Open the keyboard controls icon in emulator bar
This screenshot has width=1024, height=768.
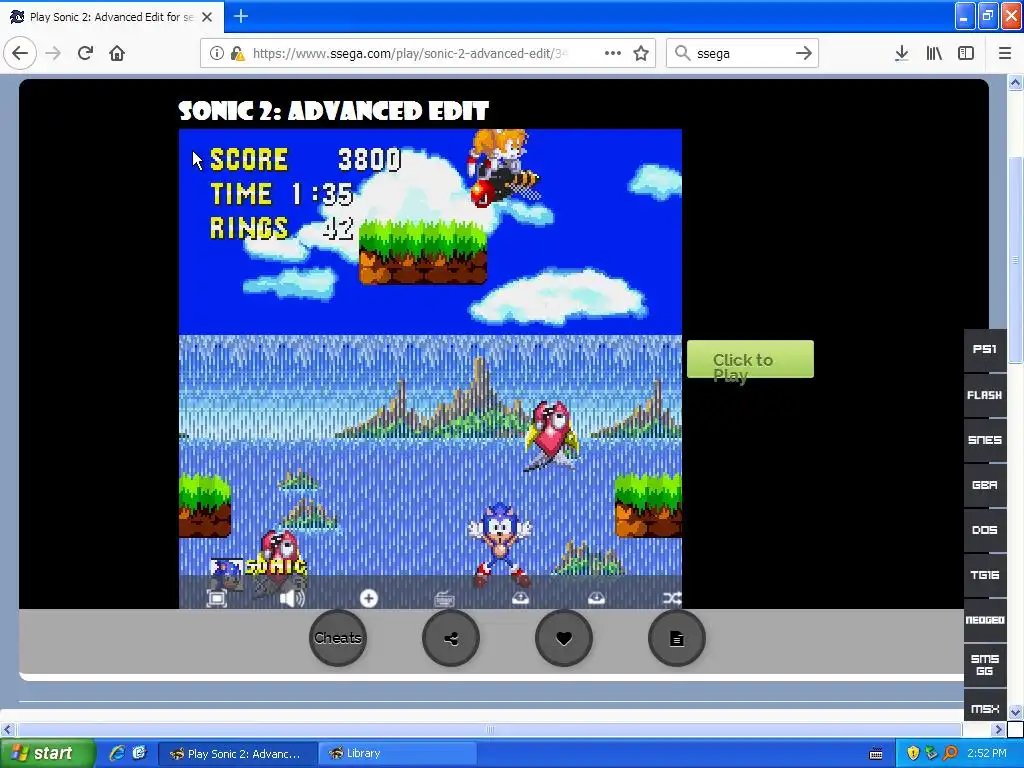tap(444, 598)
